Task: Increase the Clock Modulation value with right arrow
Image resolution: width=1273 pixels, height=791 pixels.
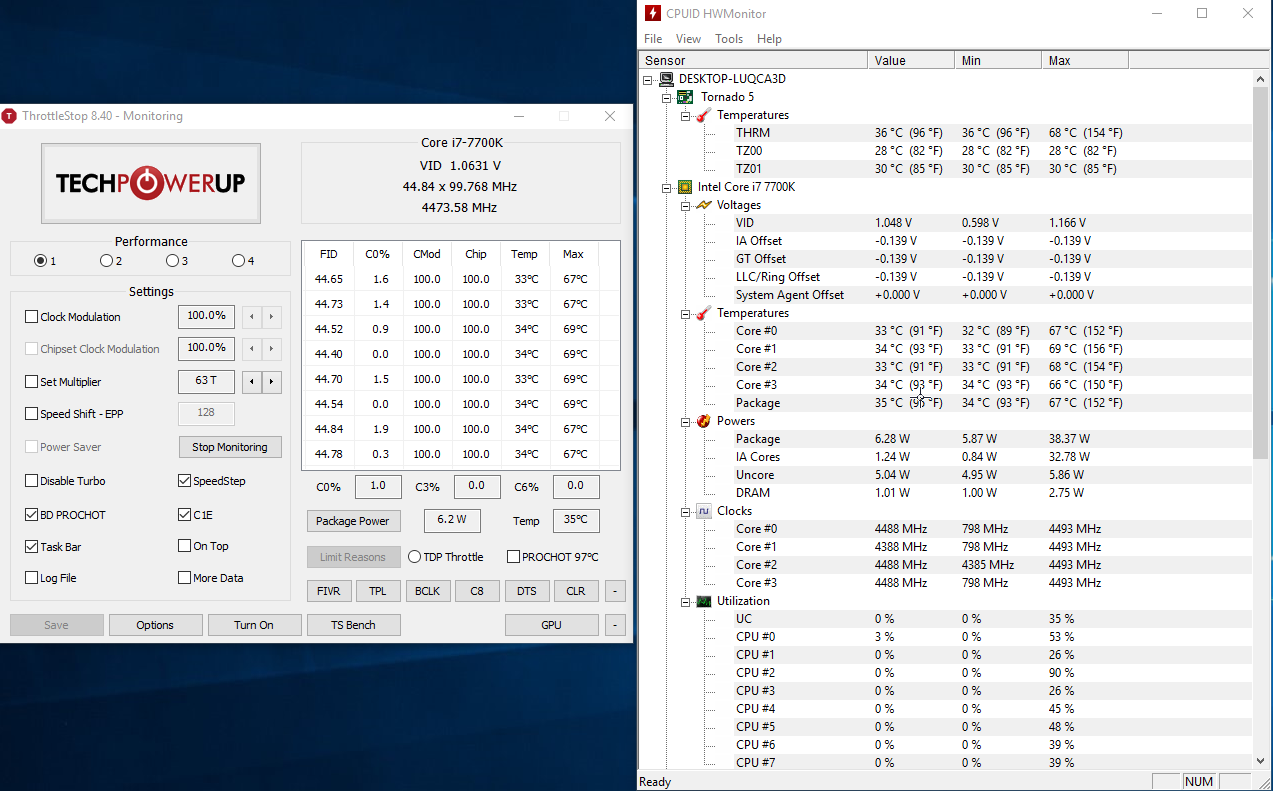Action: click(271, 317)
